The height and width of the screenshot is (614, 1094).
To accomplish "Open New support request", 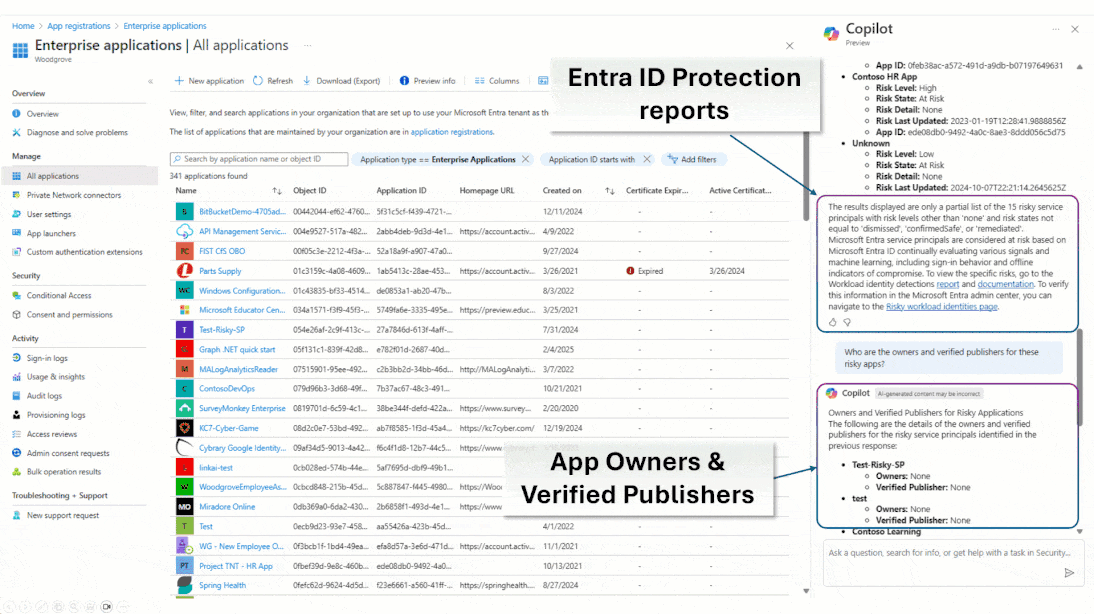I will pos(63,516).
